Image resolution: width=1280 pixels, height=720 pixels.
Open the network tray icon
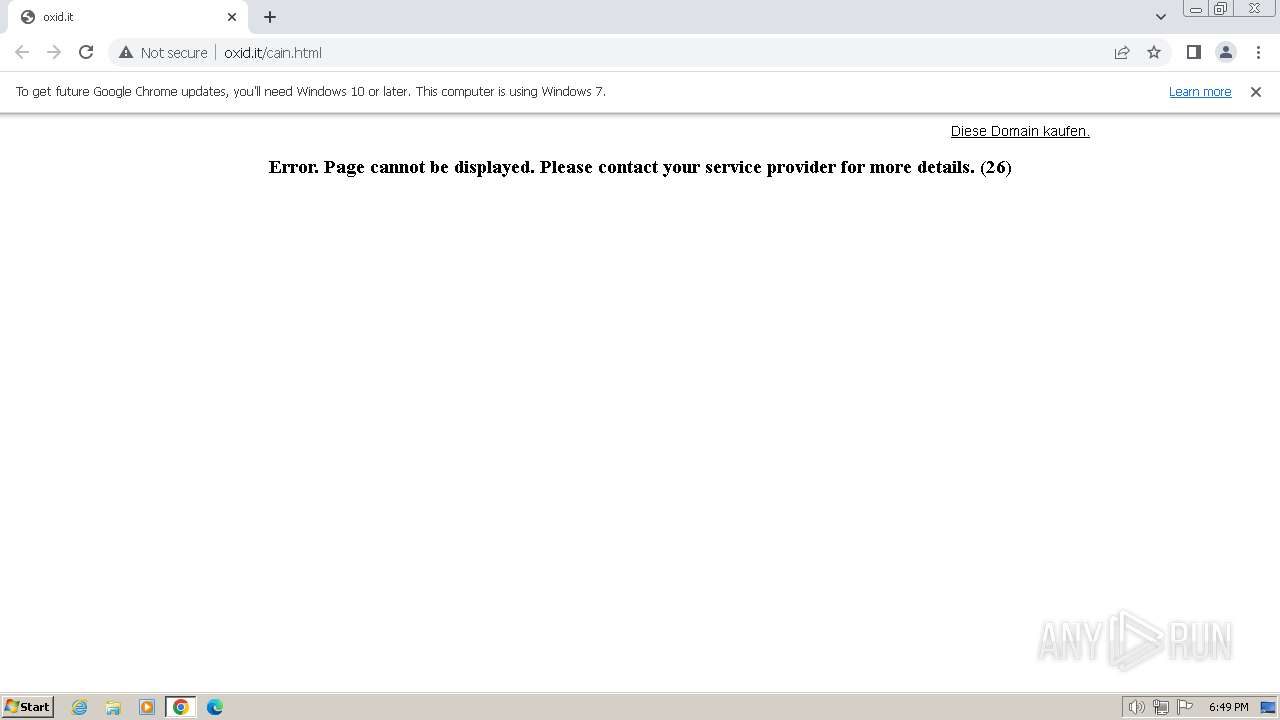pos(1161,707)
